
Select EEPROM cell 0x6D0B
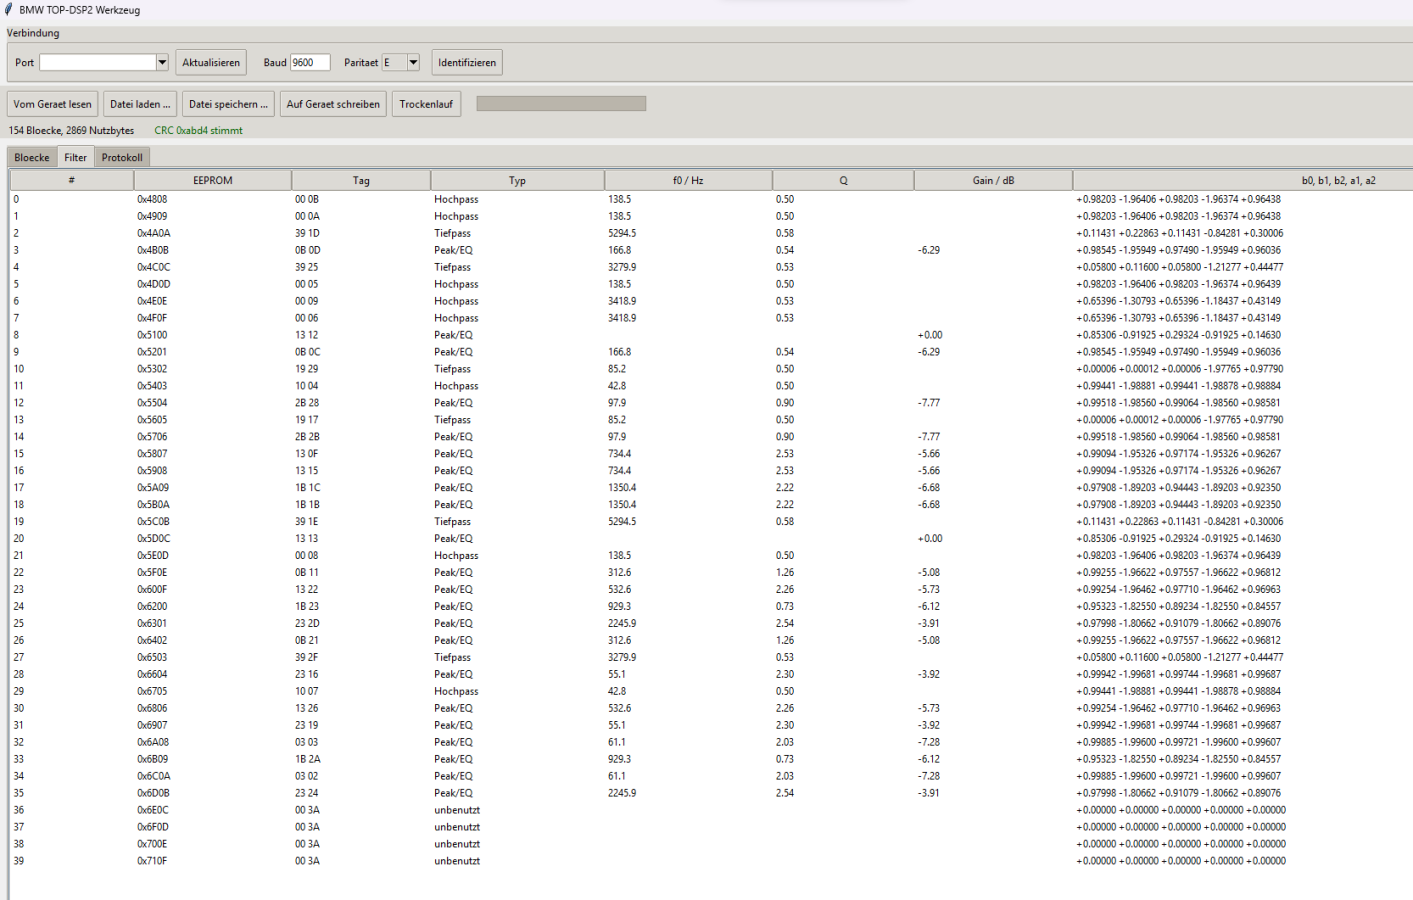click(153, 794)
